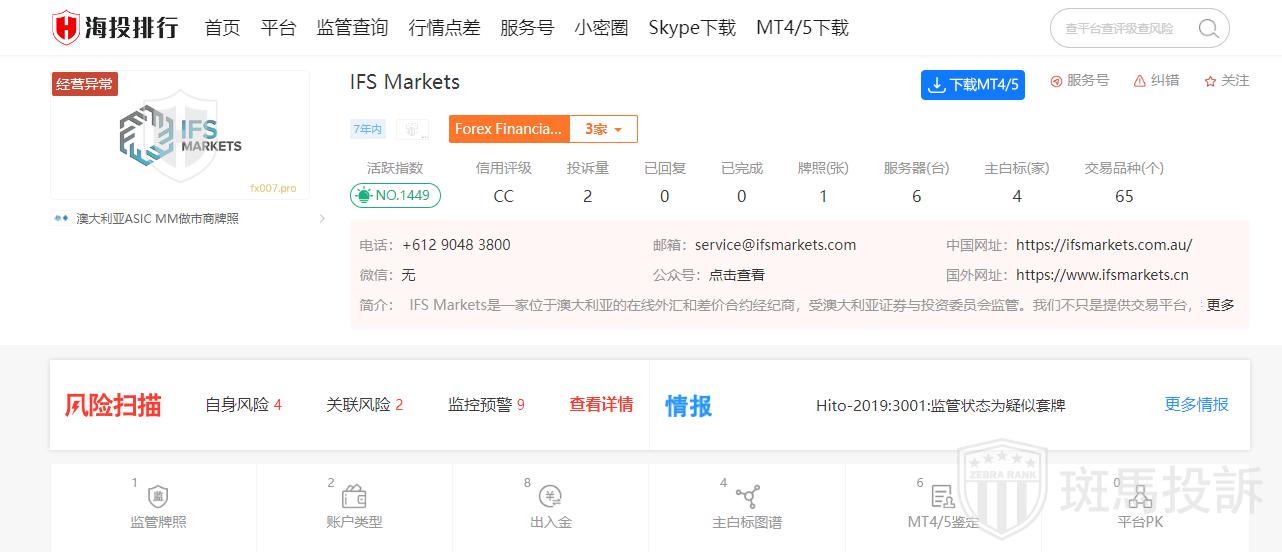Open the 监管牌照 license icon
Screen dimensions: 1282x552
158,497
